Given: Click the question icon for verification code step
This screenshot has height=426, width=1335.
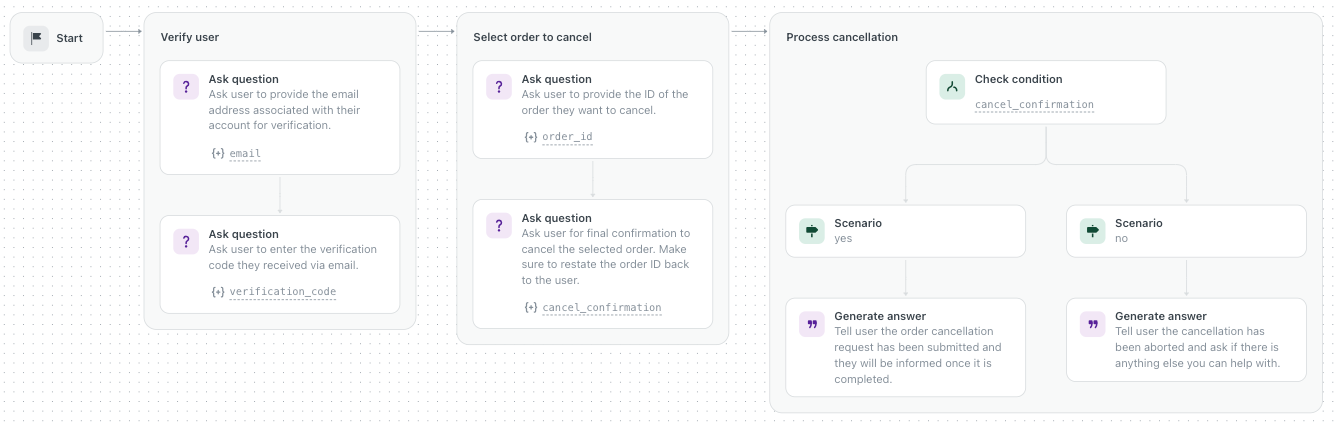Looking at the screenshot, I should (x=186, y=242).
